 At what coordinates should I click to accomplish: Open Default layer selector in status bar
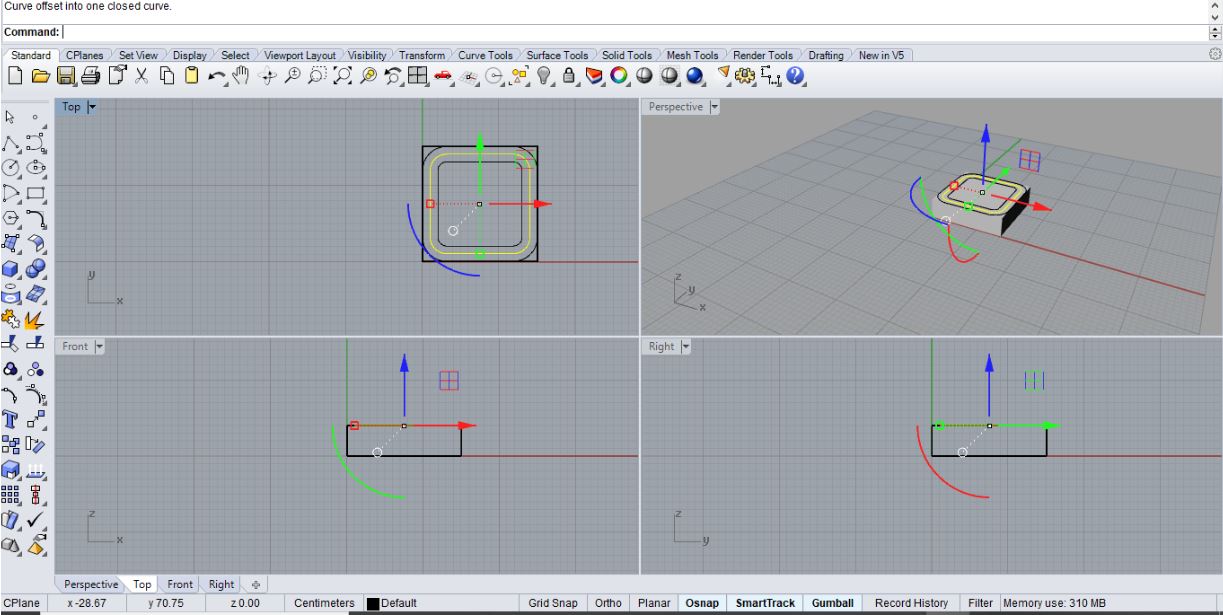[x=441, y=603]
